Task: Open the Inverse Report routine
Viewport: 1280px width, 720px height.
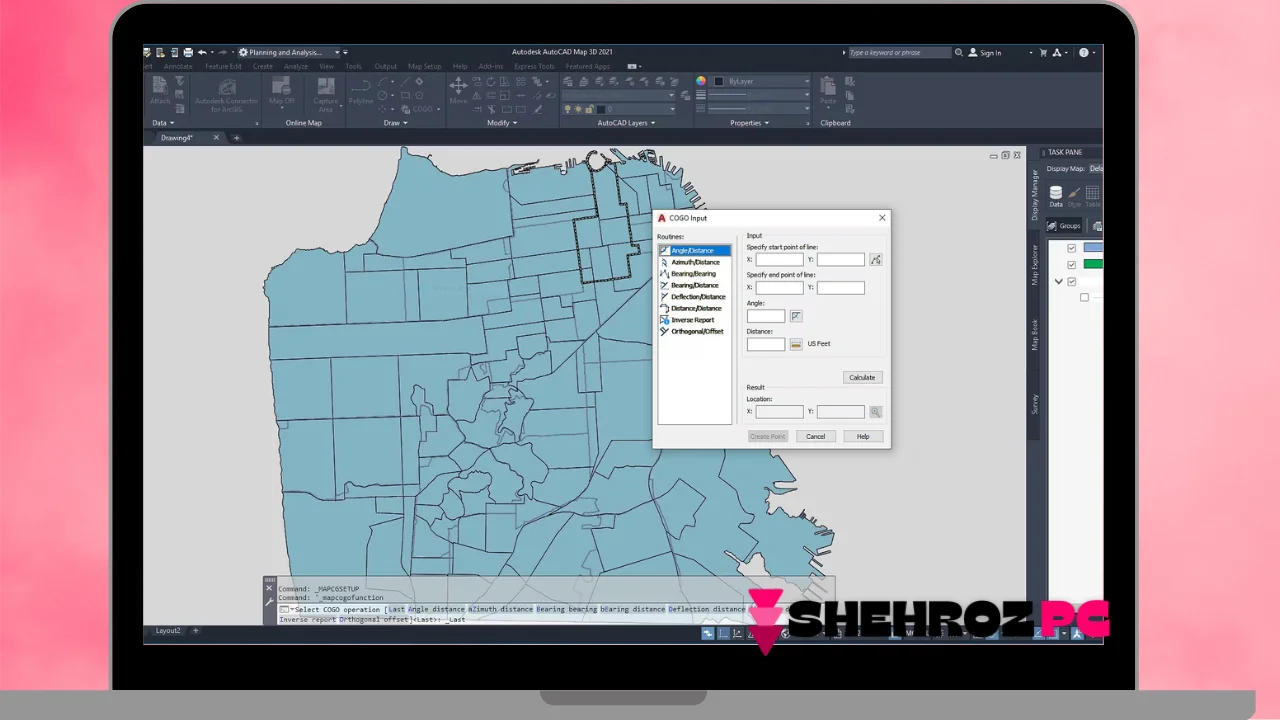Action: tap(694, 320)
